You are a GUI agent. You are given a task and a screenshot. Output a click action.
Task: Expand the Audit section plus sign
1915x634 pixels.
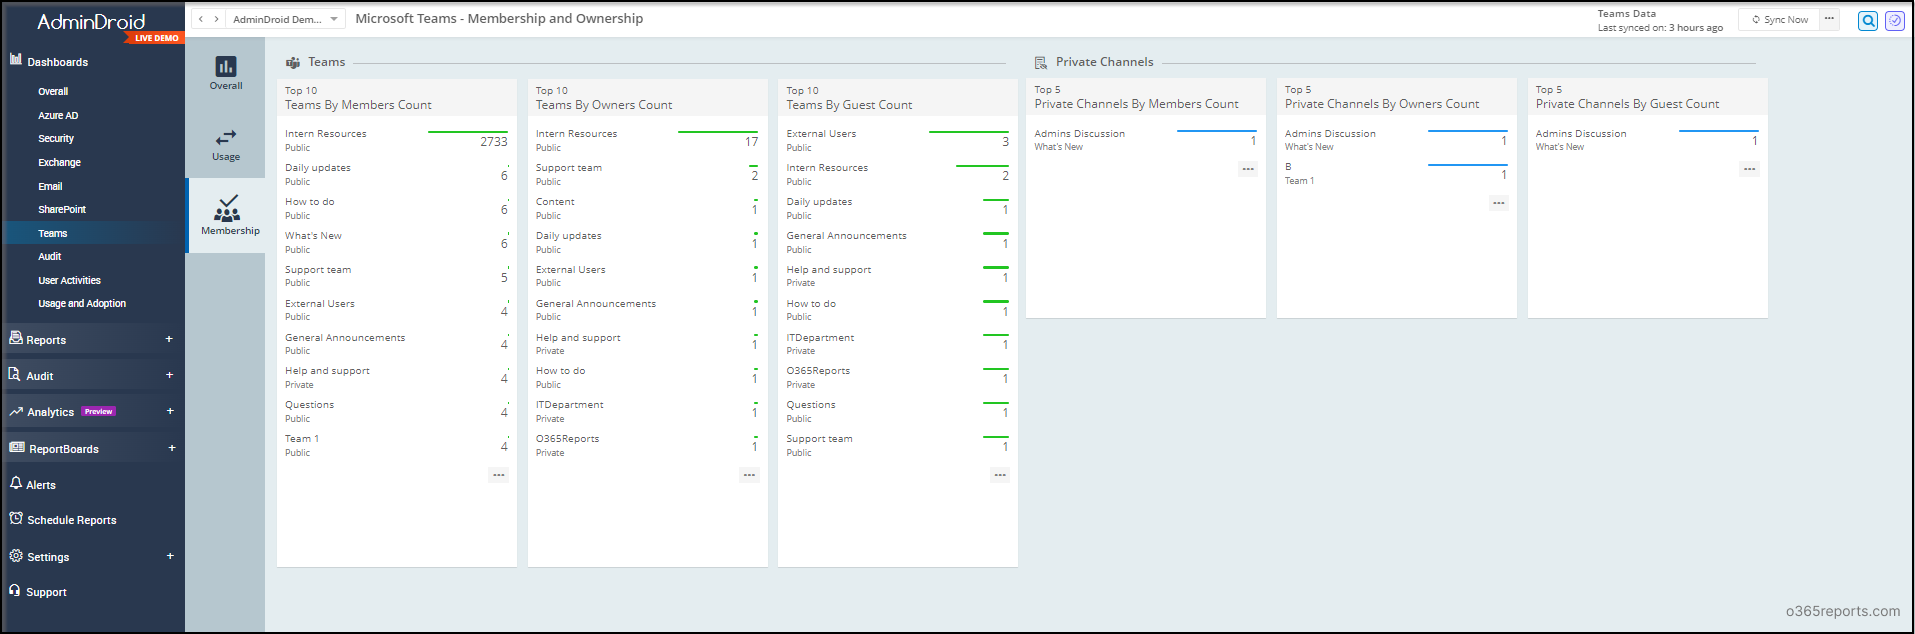coord(169,375)
